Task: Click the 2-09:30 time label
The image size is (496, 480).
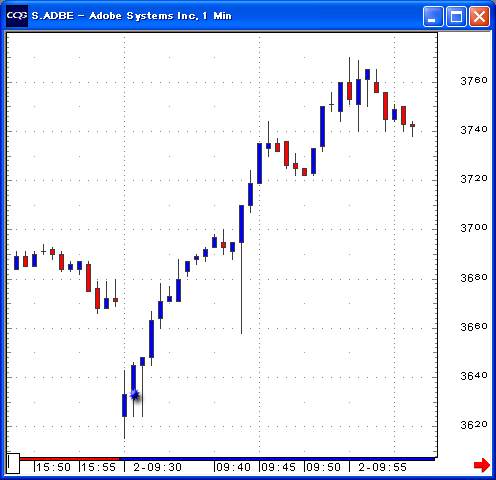Action: (x=157, y=467)
